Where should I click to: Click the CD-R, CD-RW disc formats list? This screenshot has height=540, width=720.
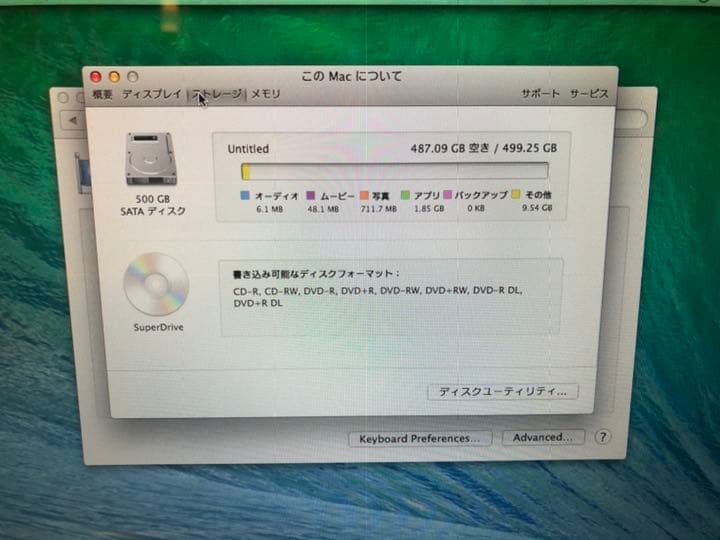[x=377, y=297]
